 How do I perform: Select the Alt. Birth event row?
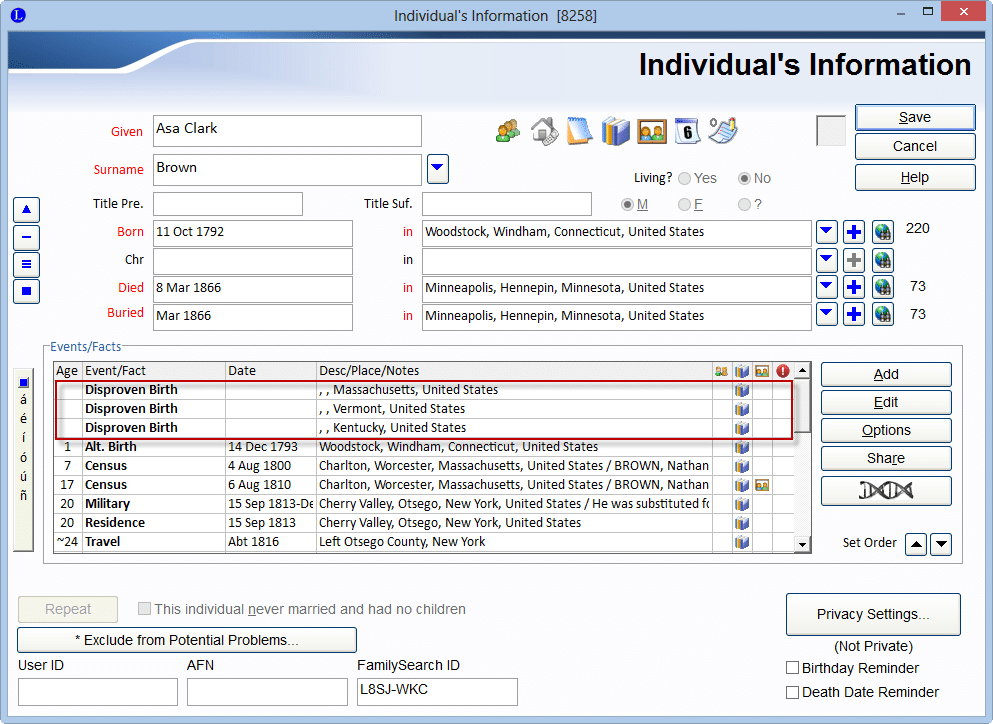(424, 447)
